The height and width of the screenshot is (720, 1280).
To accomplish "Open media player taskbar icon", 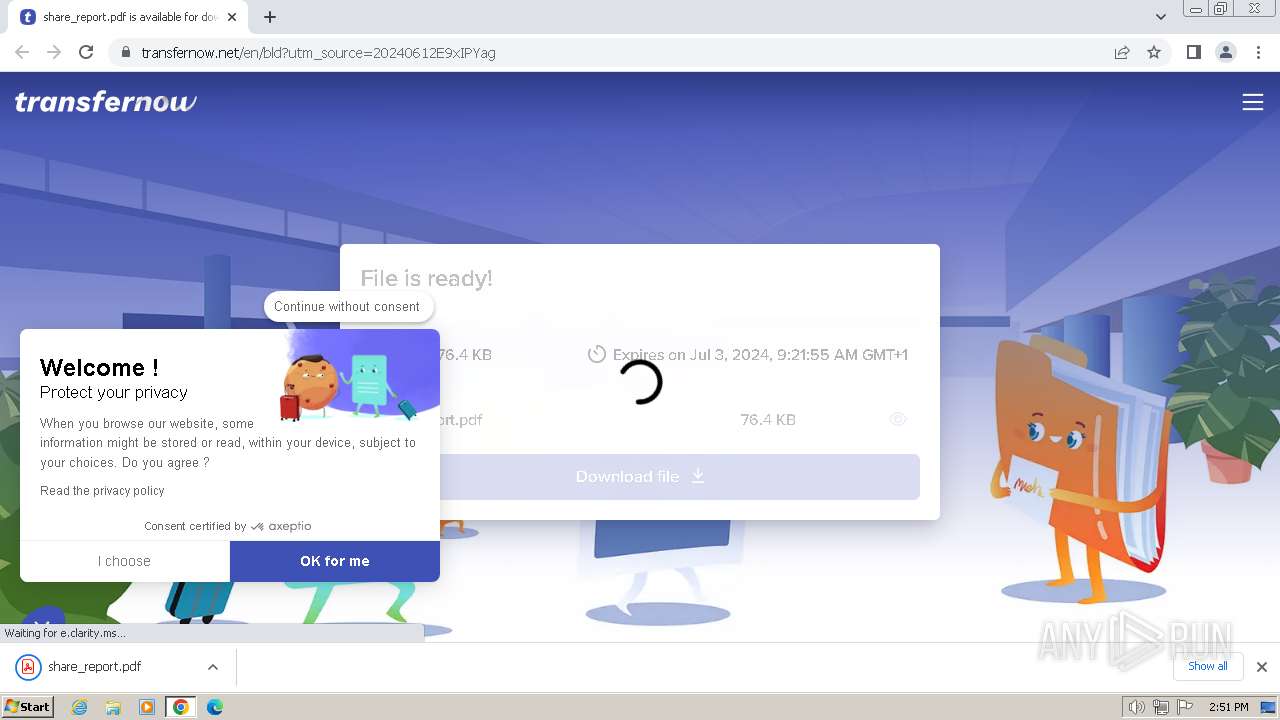I will tap(146, 707).
